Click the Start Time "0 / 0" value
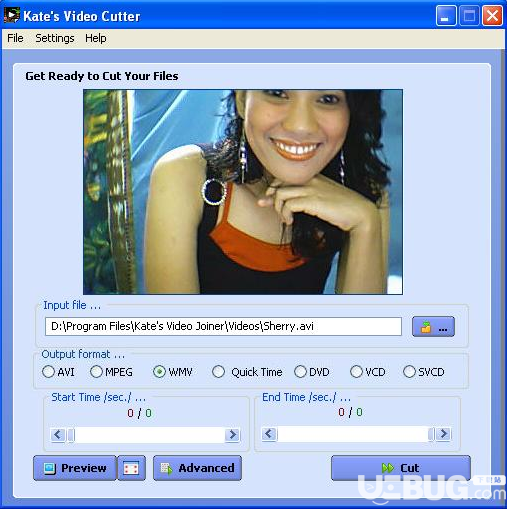507x509 pixels. pyautogui.click(x=139, y=413)
